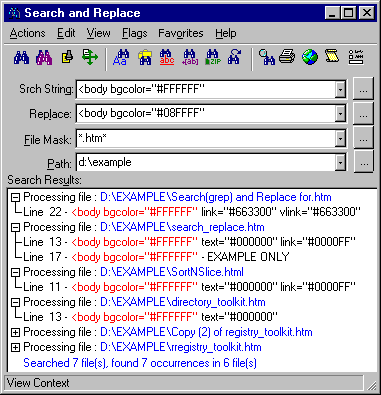Click the file path D:\EXAMPLE\SortNSlice.html
The width and height of the screenshot is (381, 395).
[172, 272]
